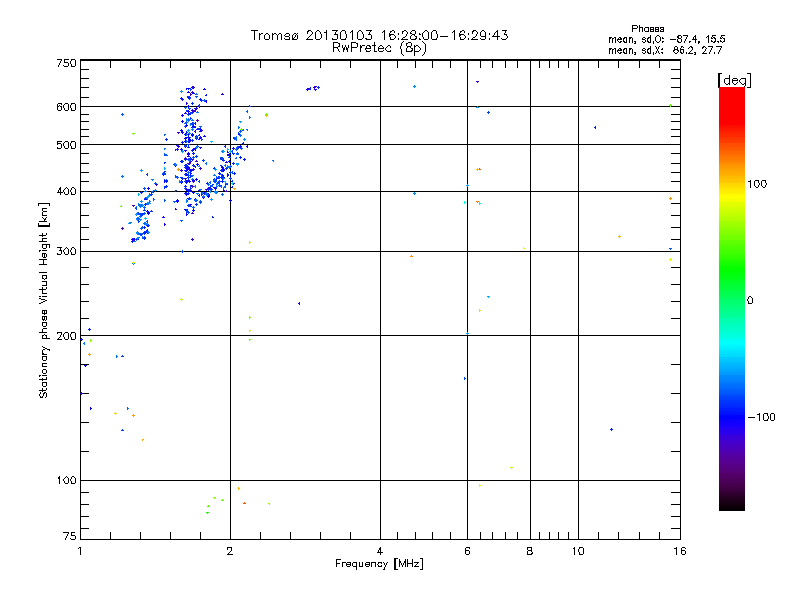
Task: Click the 'Phases' header label
Action: click(647, 29)
